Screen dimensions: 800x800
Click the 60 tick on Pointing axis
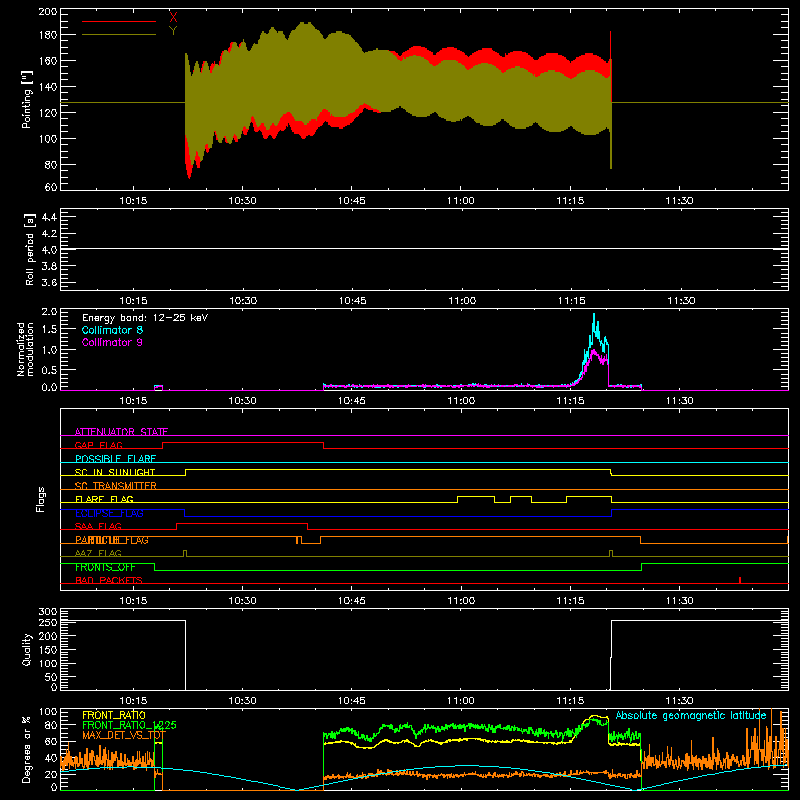point(51,187)
